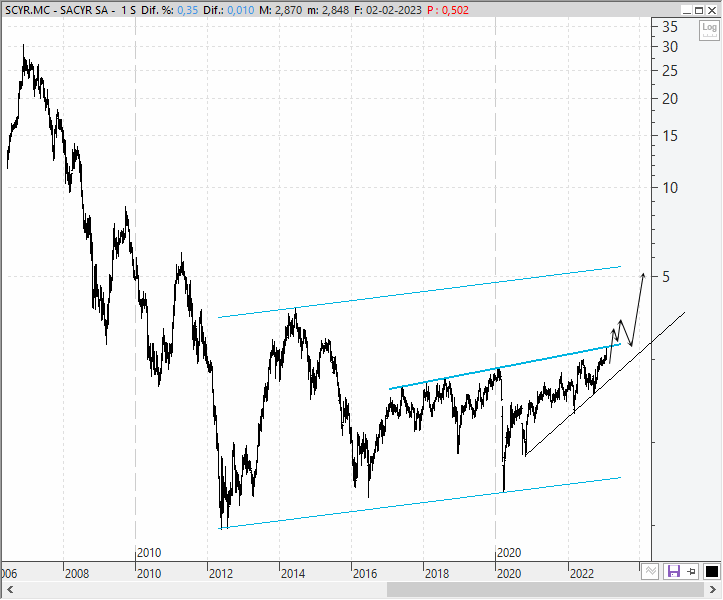Open the black color swatch
Screen dimensions: 723x600
[711, 572]
